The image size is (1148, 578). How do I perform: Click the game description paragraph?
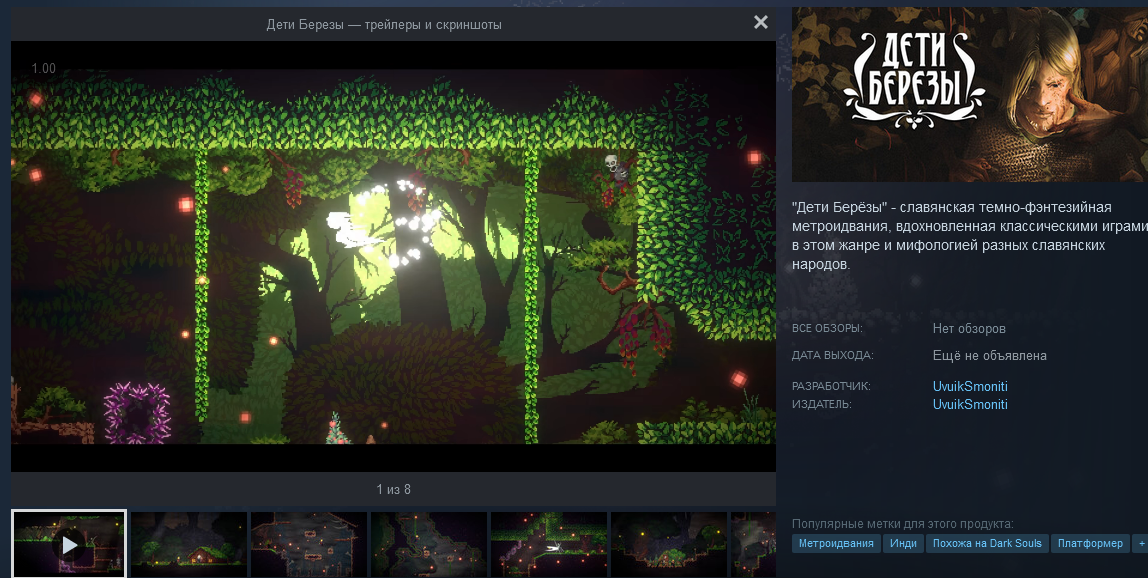click(x=970, y=236)
